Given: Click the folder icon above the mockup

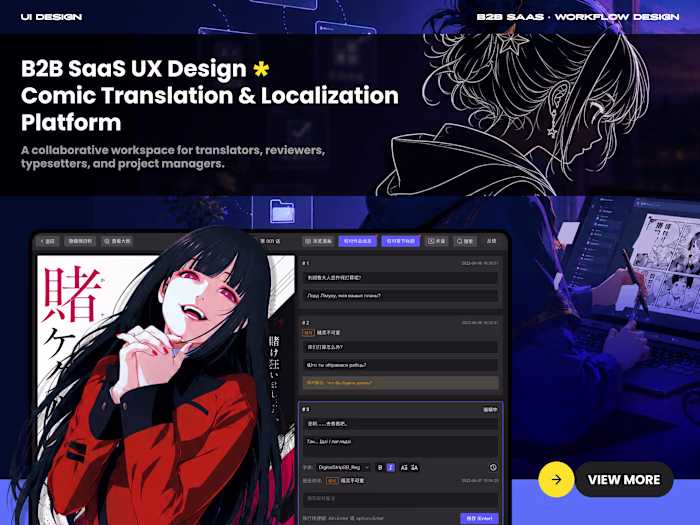Looking at the screenshot, I should click(x=282, y=211).
